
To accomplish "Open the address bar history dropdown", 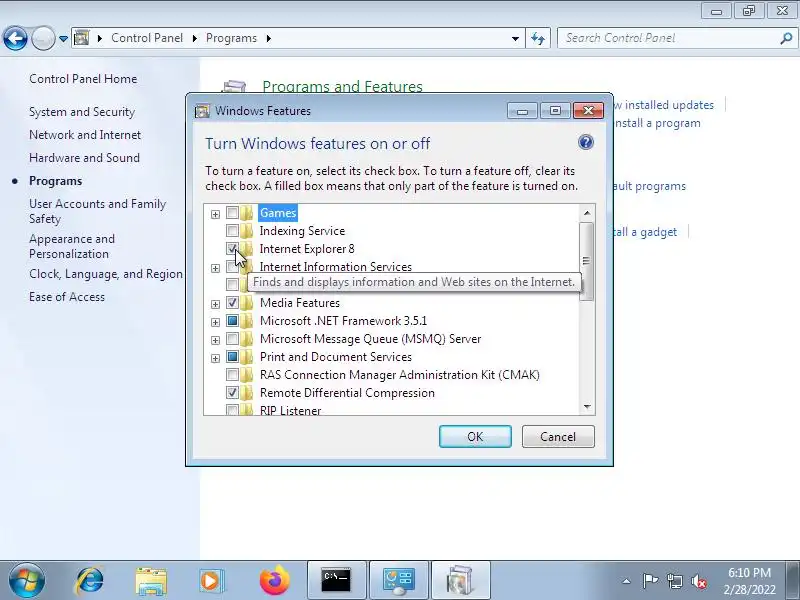I will pyautogui.click(x=515, y=38).
